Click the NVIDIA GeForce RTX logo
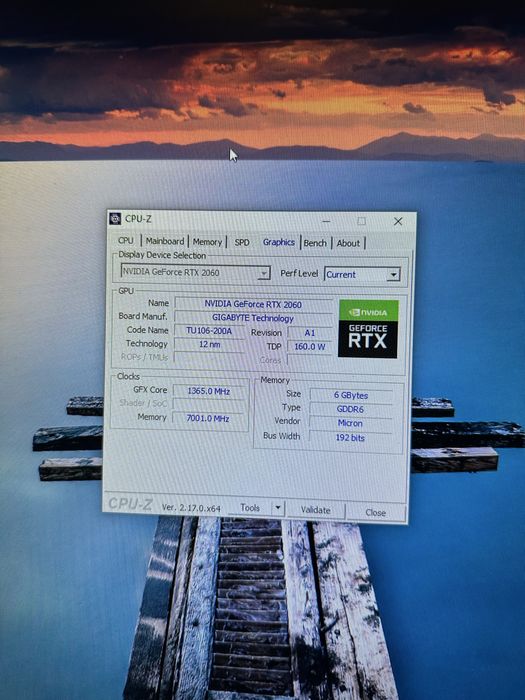Viewport: 525px width, 700px height. tap(368, 329)
